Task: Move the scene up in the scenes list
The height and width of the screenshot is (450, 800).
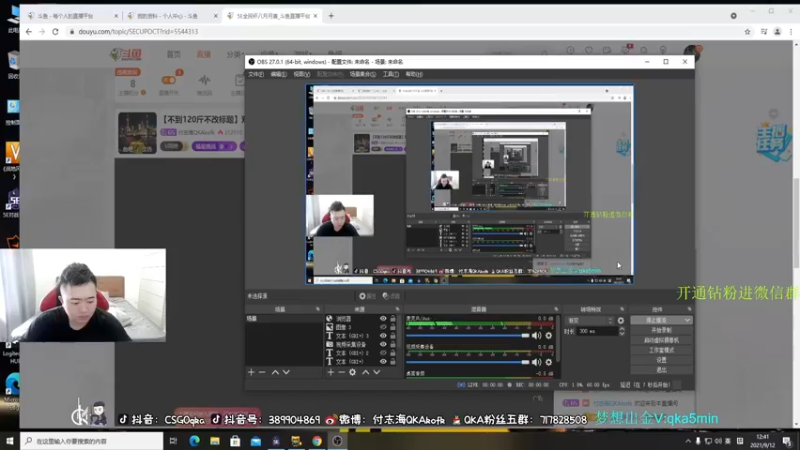Action: click(x=275, y=372)
